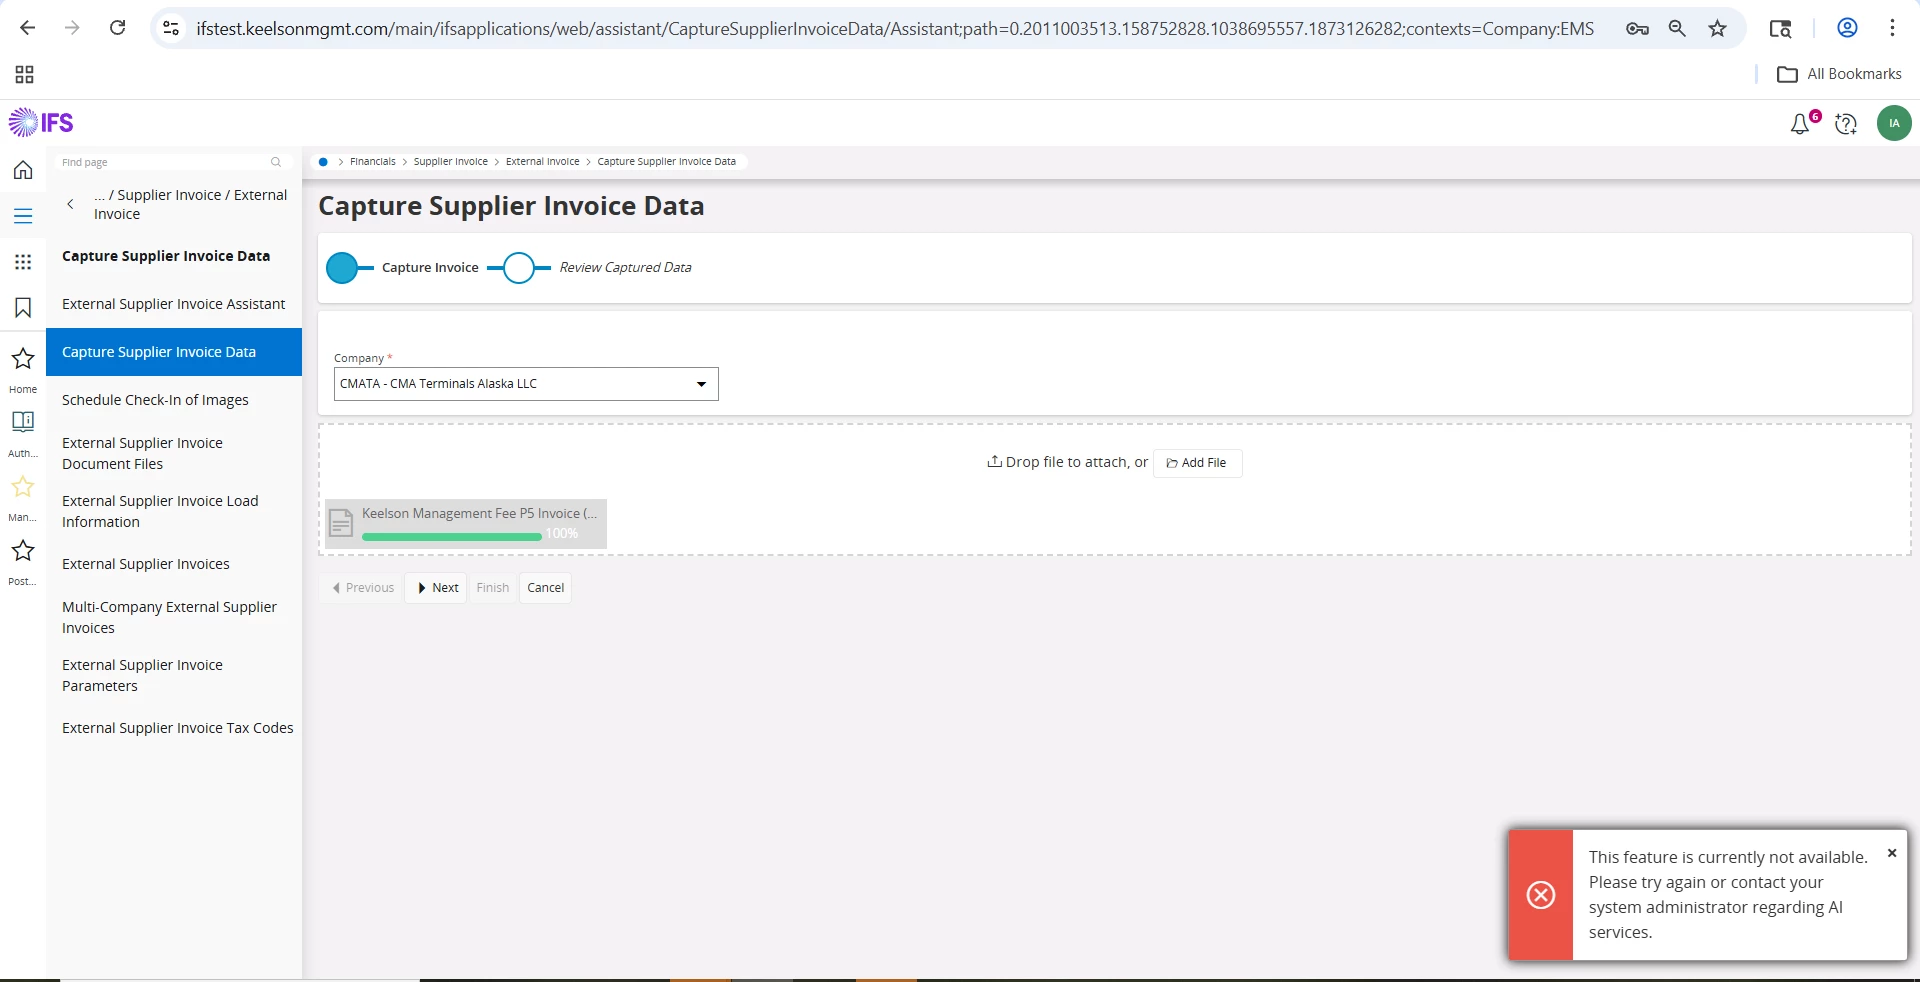Open External Supplier Invoice Assistant page
The image size is (1920, 982).
tap(173, 304)
